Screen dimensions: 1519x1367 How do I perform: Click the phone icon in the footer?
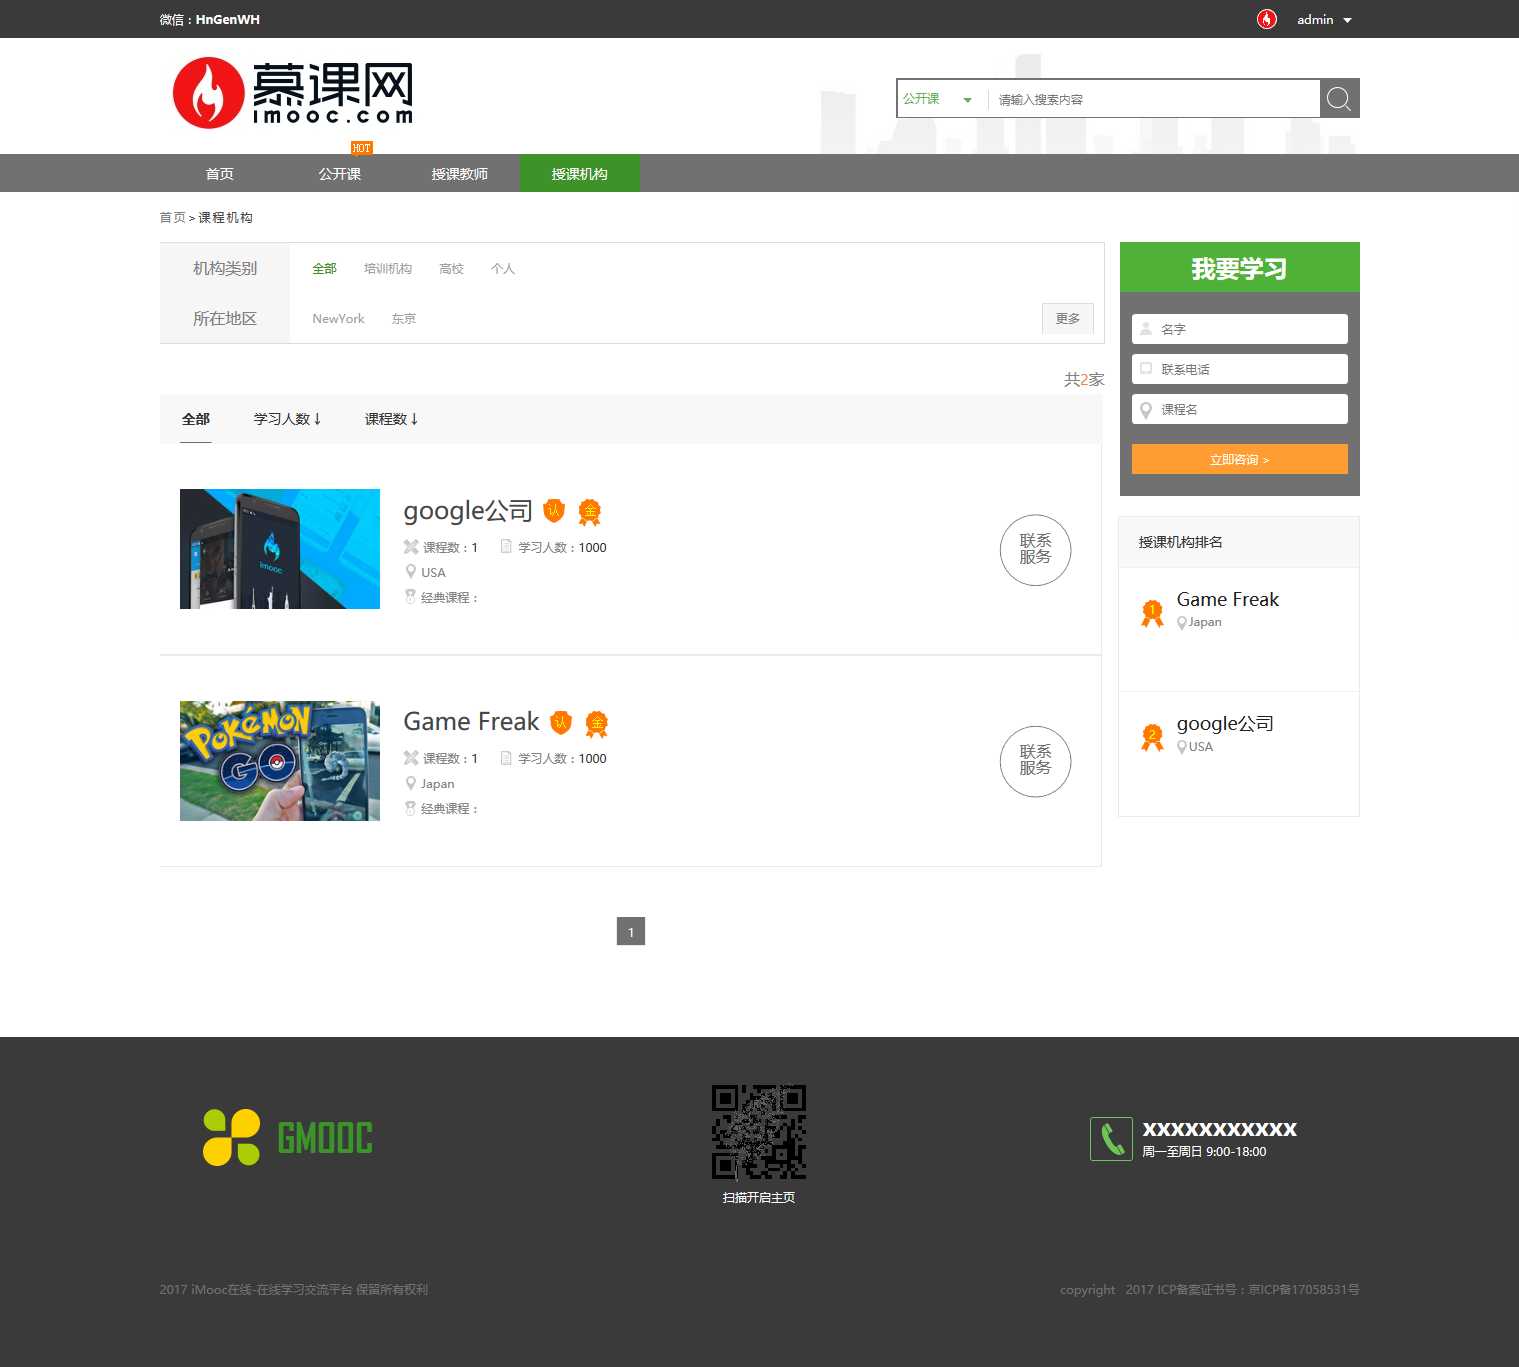(1110, 1138)
